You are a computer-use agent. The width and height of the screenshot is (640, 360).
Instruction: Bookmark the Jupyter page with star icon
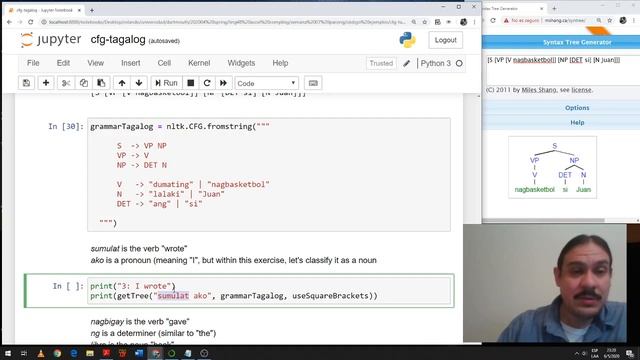[425, 22]
